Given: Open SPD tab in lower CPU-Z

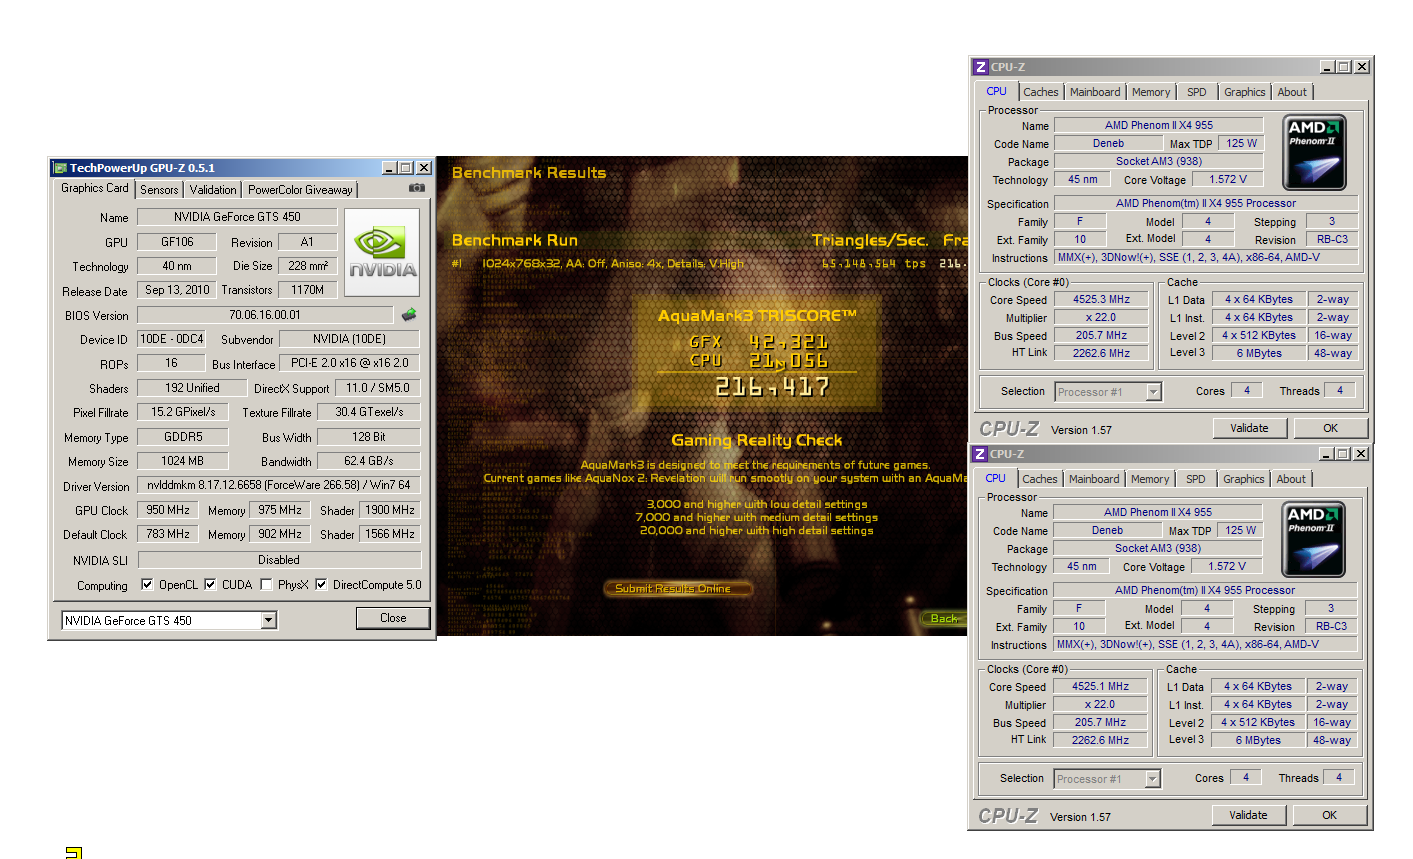Looking at the screenshot, I should pos(1196,479).
